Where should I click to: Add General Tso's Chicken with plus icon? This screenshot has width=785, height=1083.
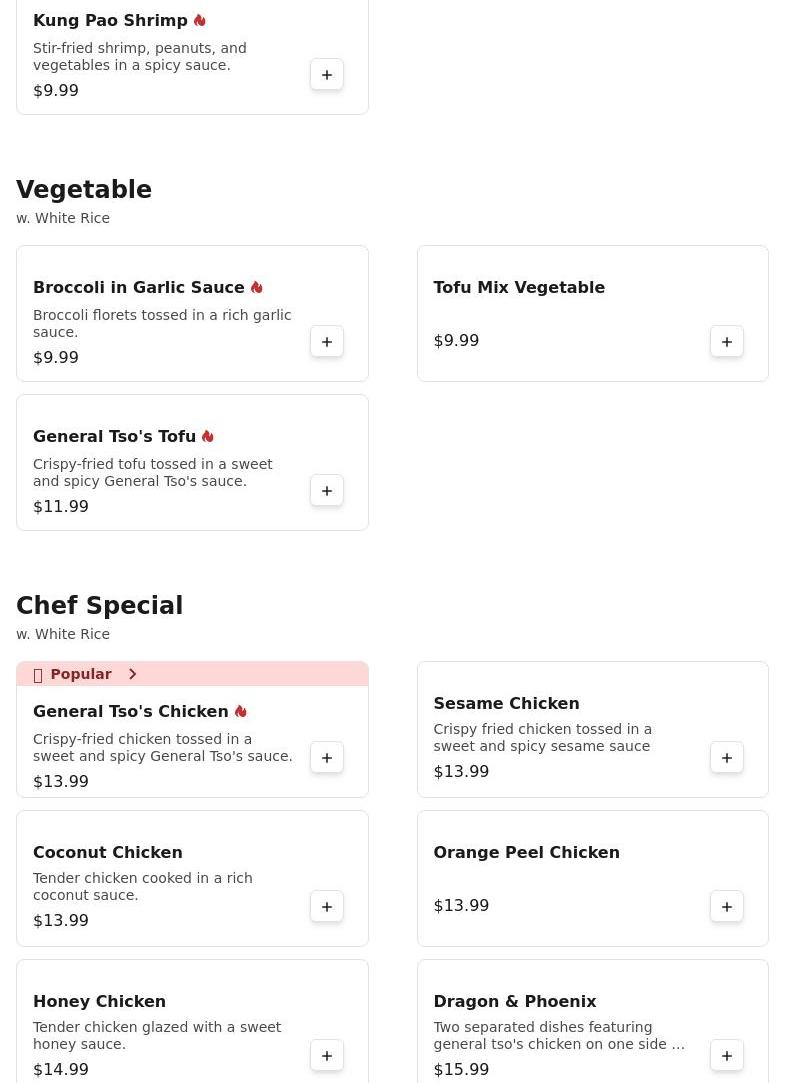pyautogui.click(x=327, y=758)
